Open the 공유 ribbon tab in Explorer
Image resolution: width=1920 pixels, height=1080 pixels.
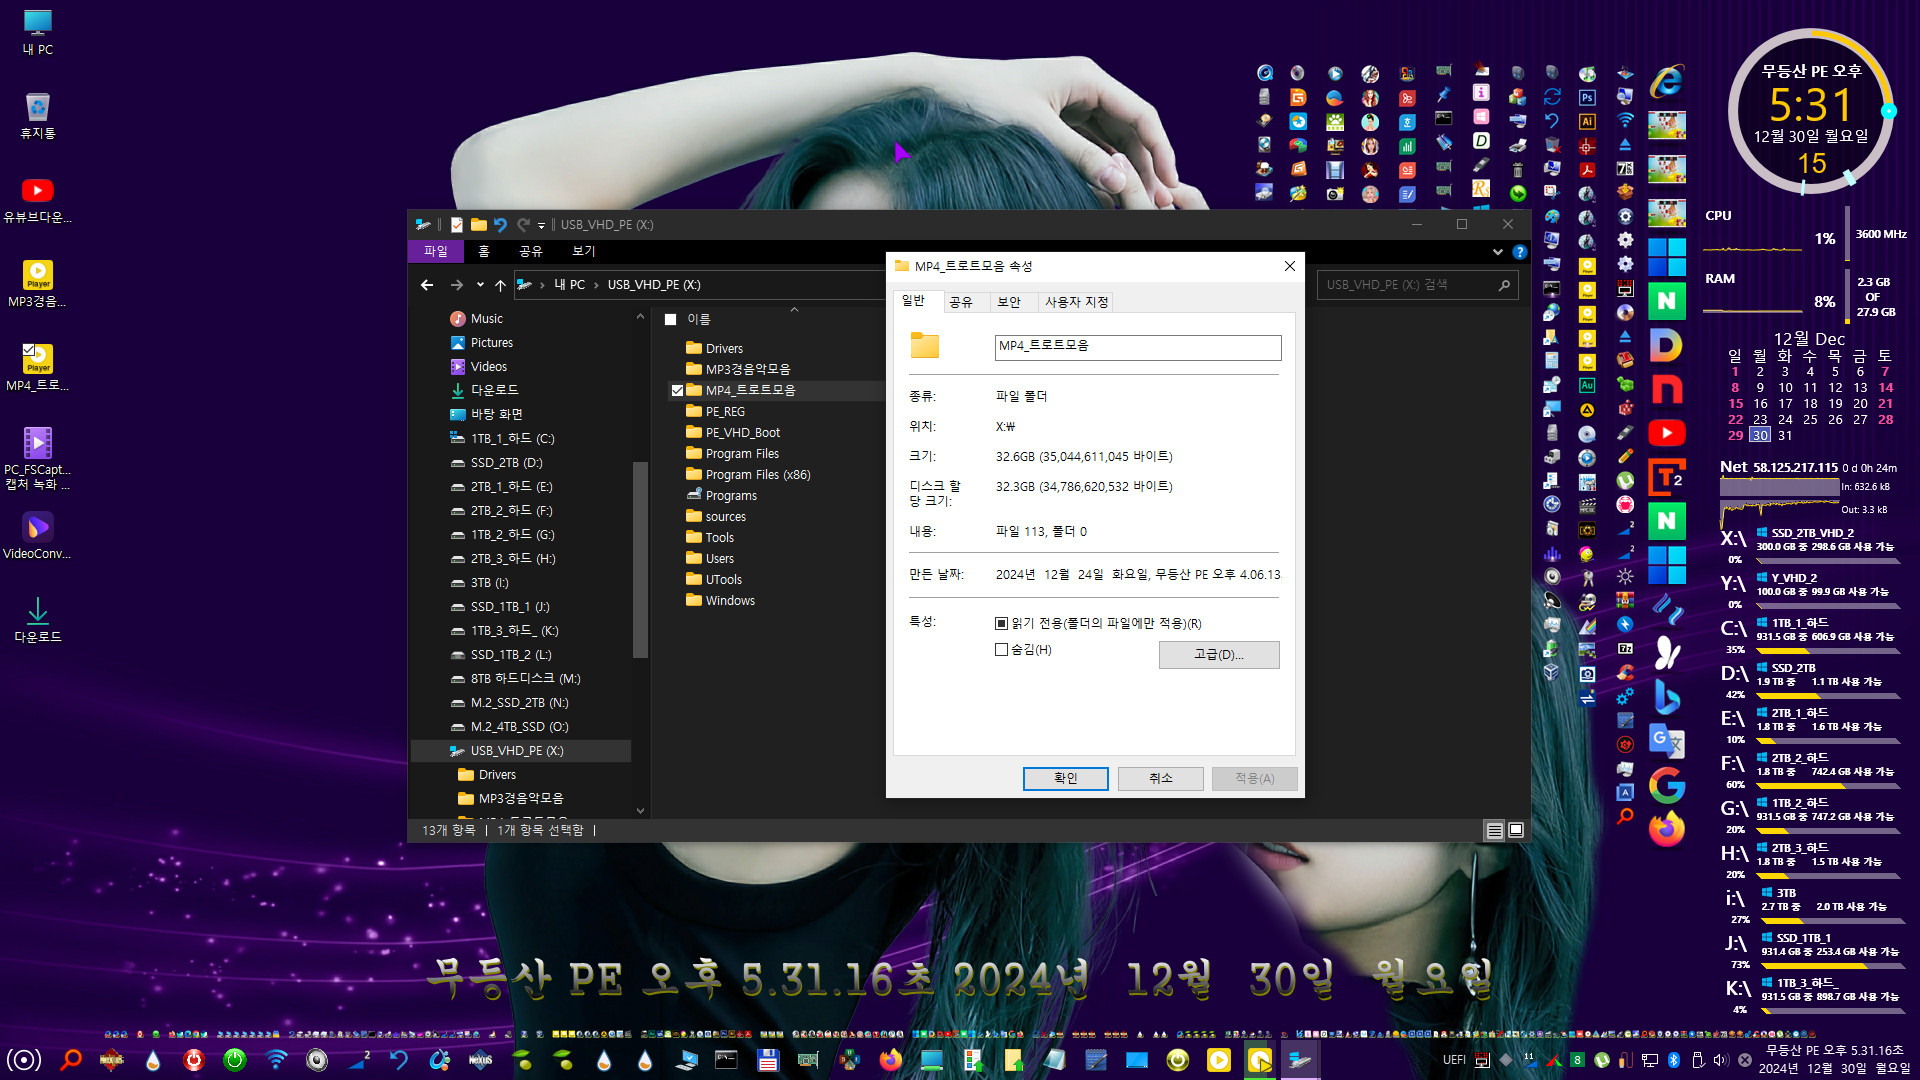530,251
